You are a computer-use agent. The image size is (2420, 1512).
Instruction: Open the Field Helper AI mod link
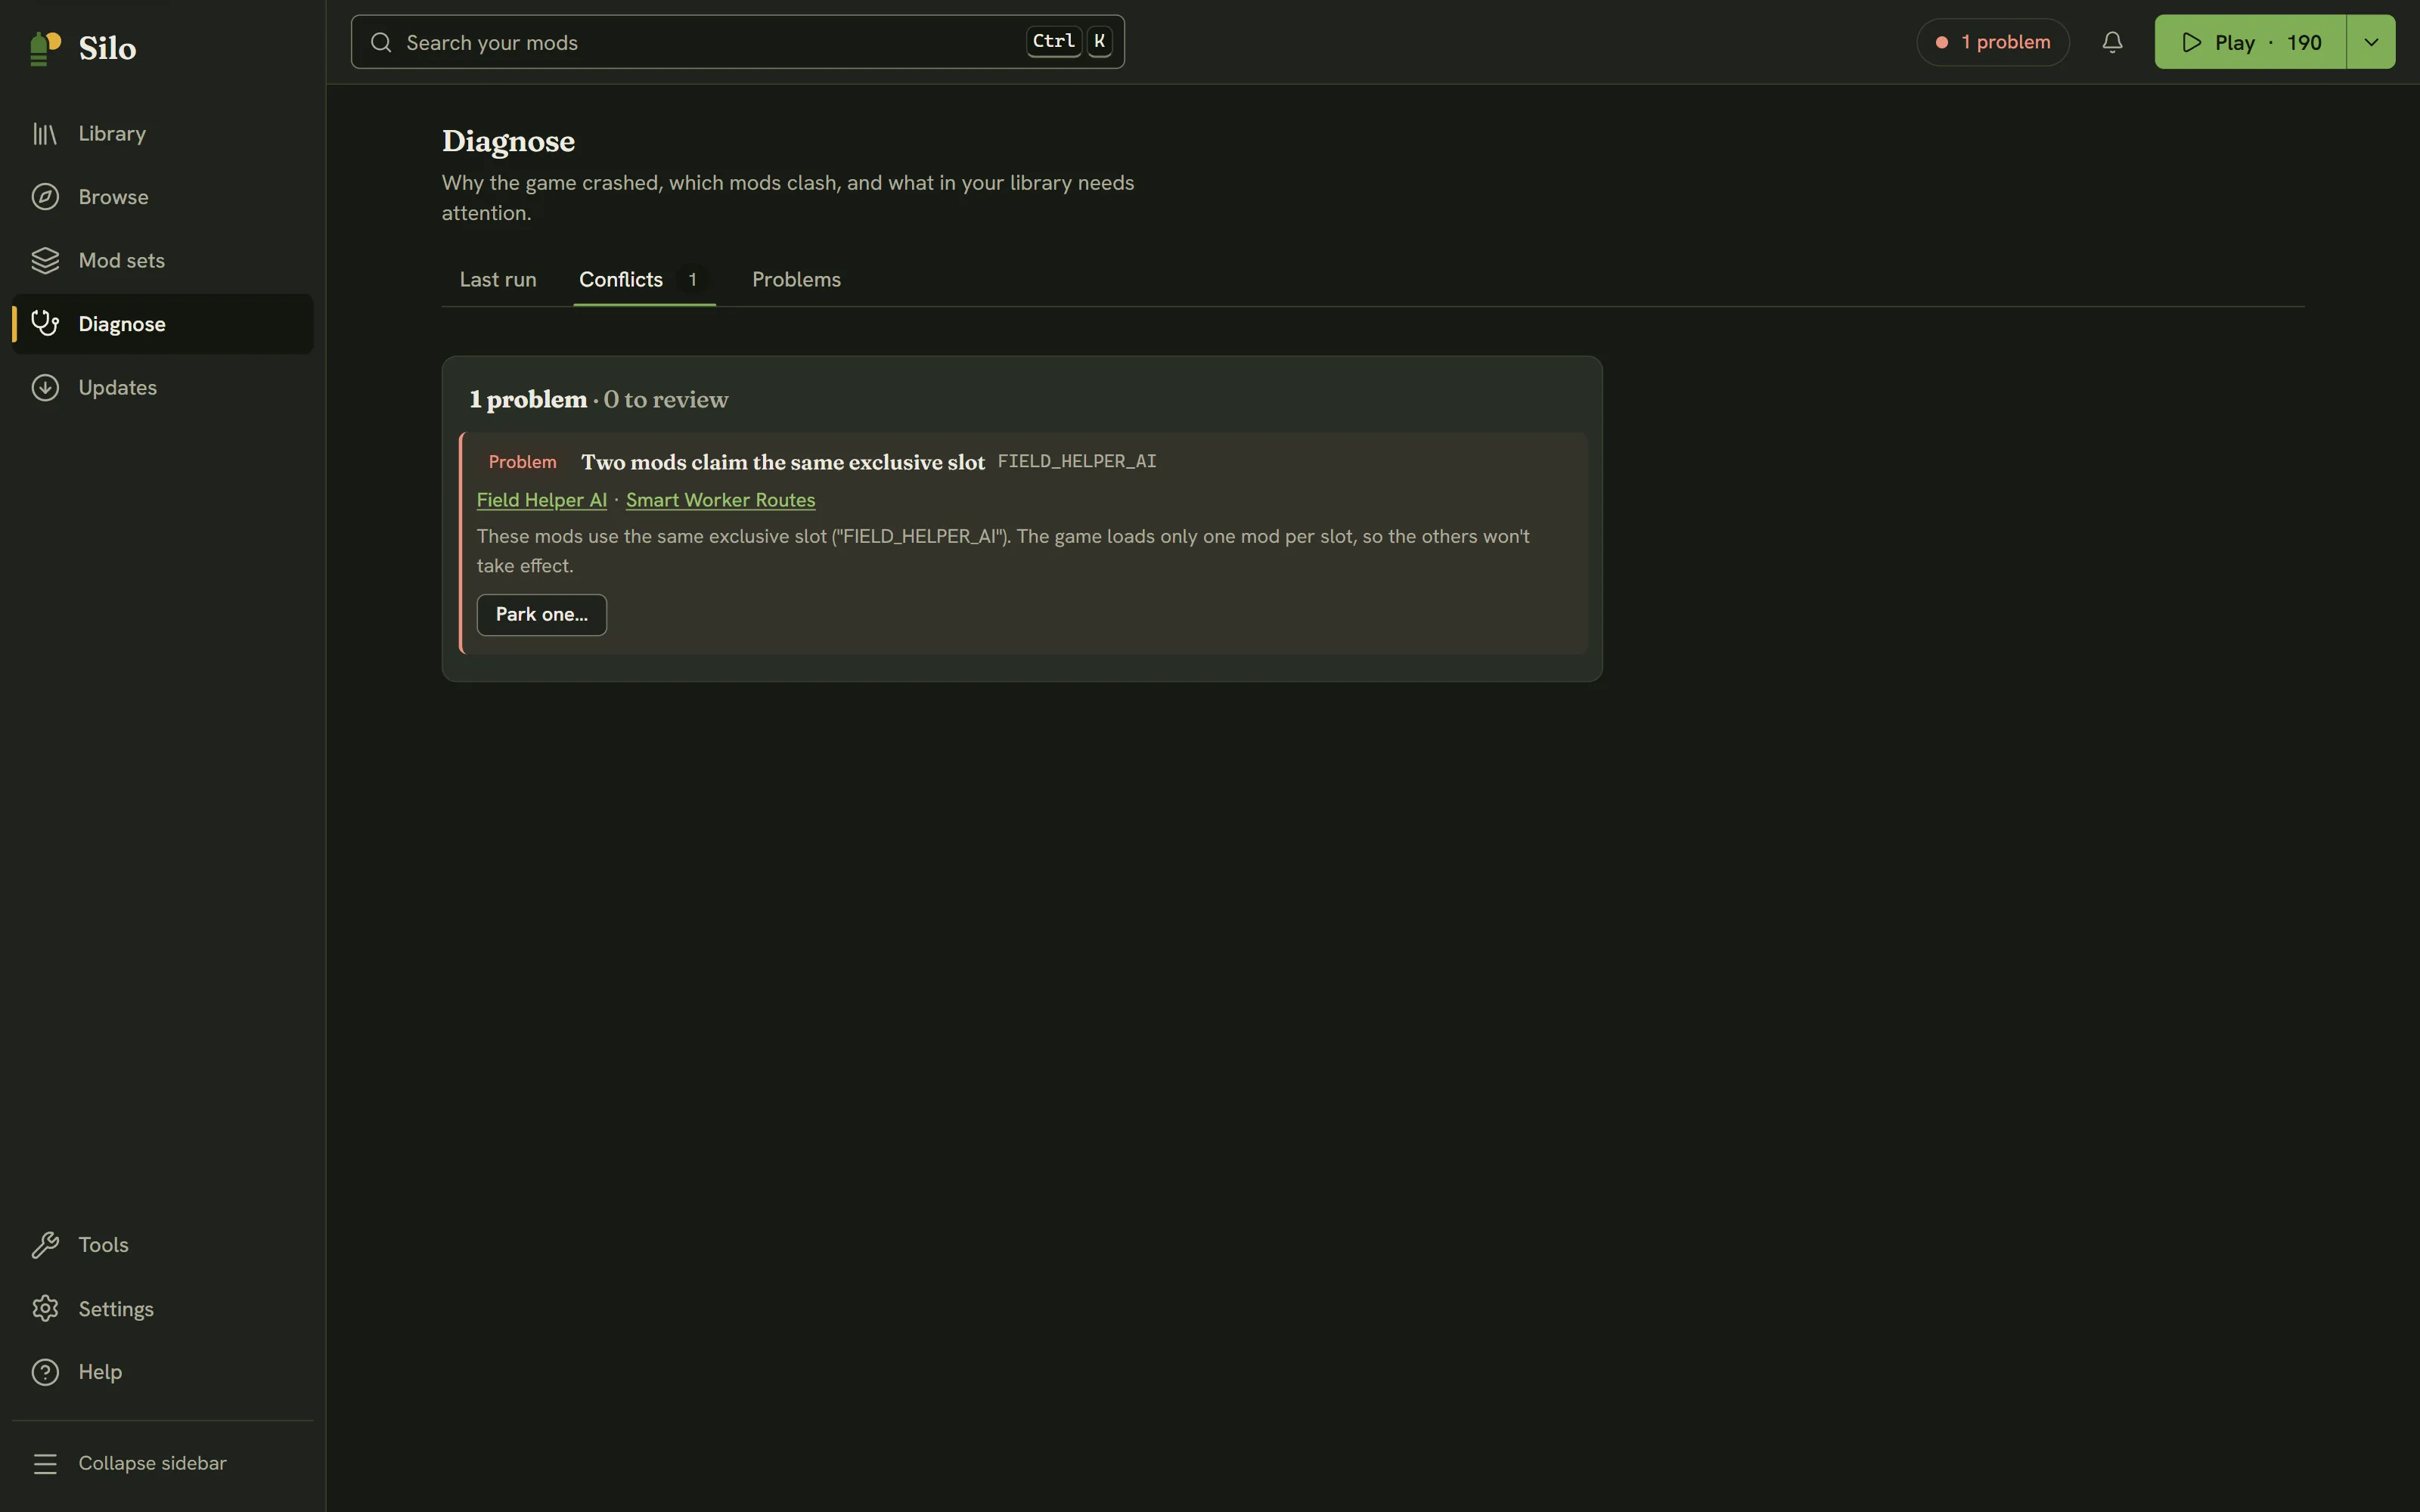tap(542, 500)
